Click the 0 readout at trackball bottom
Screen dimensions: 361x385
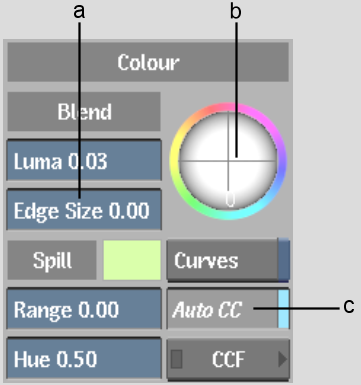[230, 199]
